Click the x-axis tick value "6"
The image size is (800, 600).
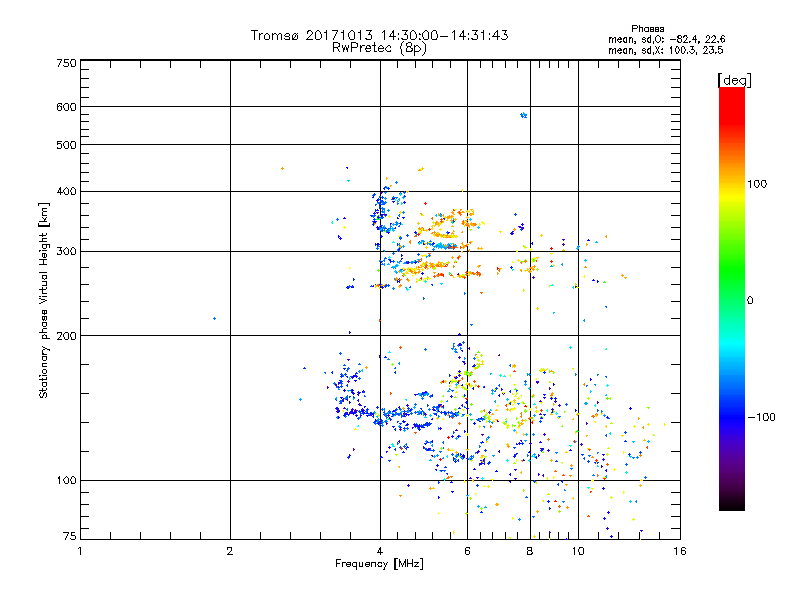click(467, 551)
